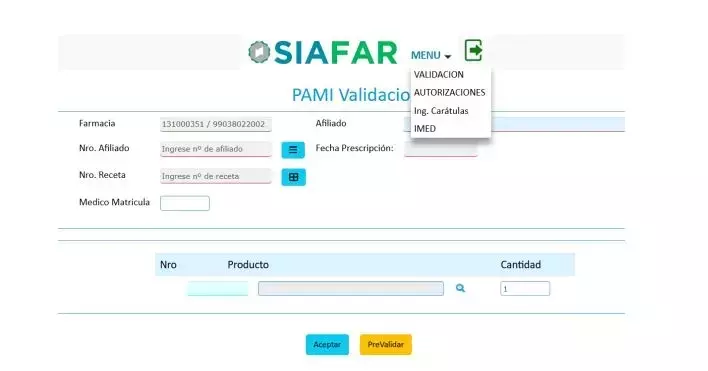The height and width of the screenshot is (371, 708).
Task: Click the product search magnifier icon
Action: click(460, 288)
